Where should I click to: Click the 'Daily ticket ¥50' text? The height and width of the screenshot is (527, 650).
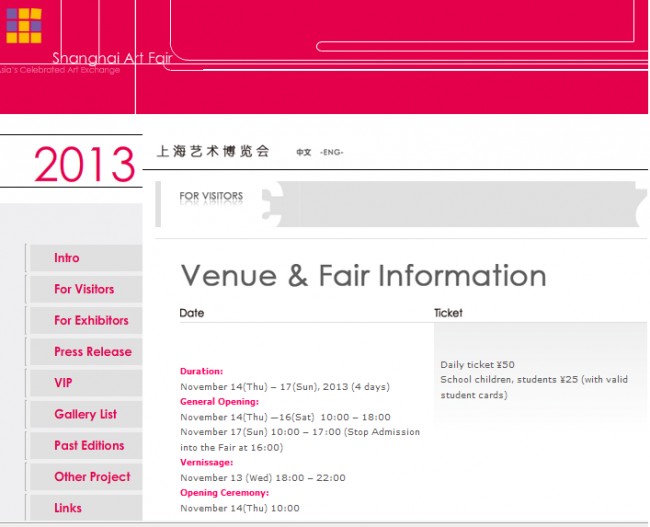tap(477, 365)
